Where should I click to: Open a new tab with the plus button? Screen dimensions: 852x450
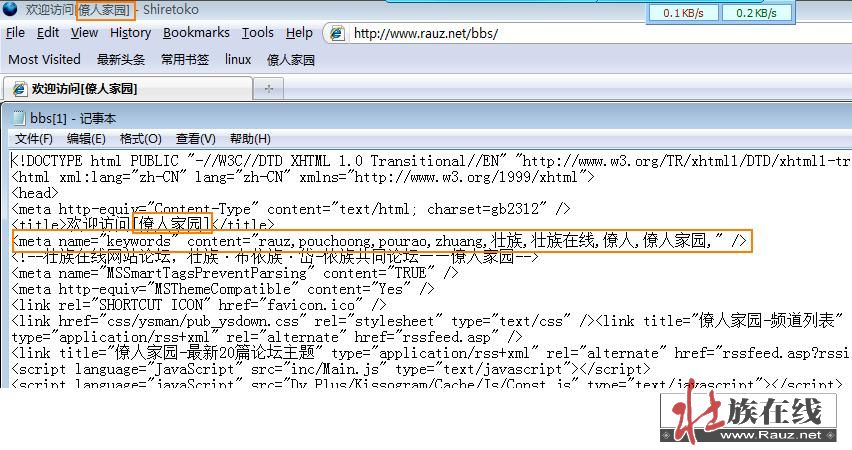tap(267, 89)
